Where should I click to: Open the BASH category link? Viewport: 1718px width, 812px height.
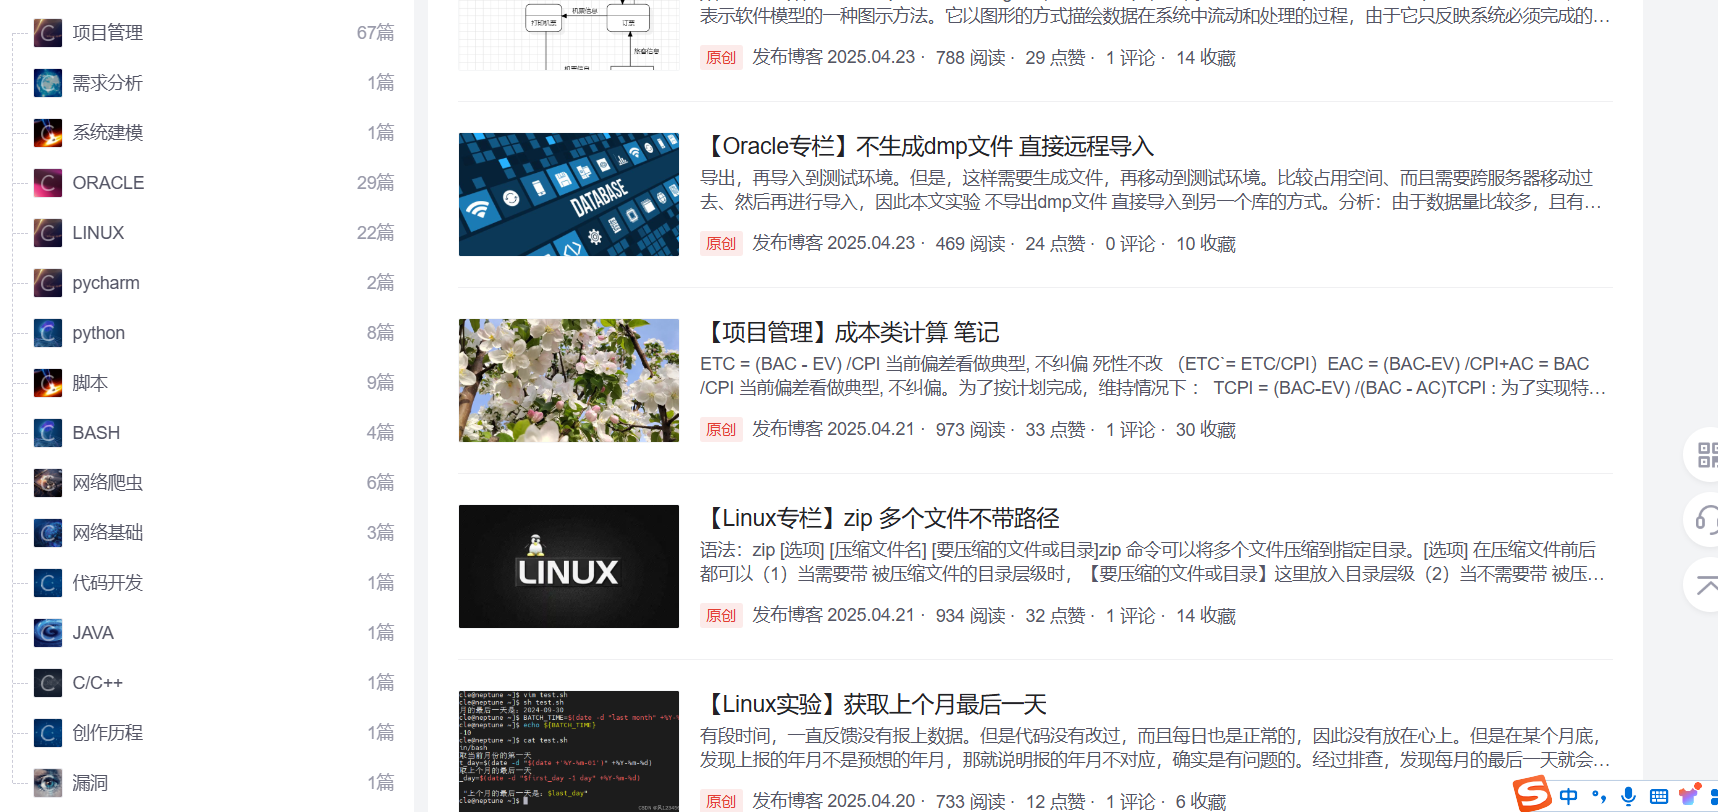click(96, 433)
